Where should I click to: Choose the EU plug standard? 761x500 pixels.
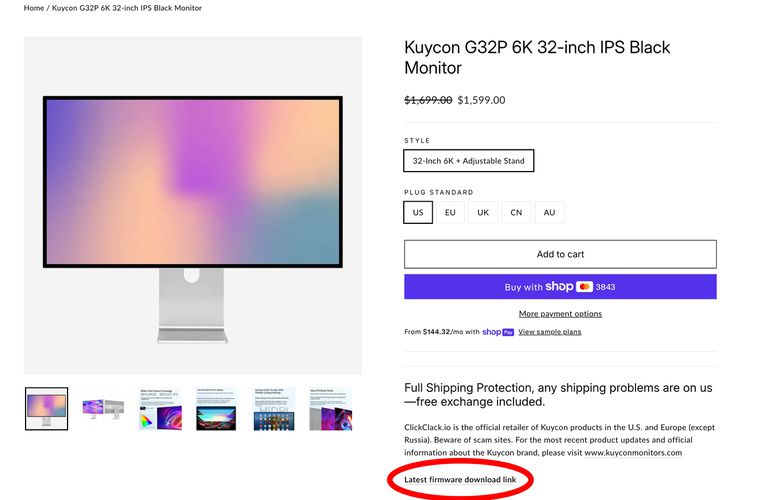point(450,213)
